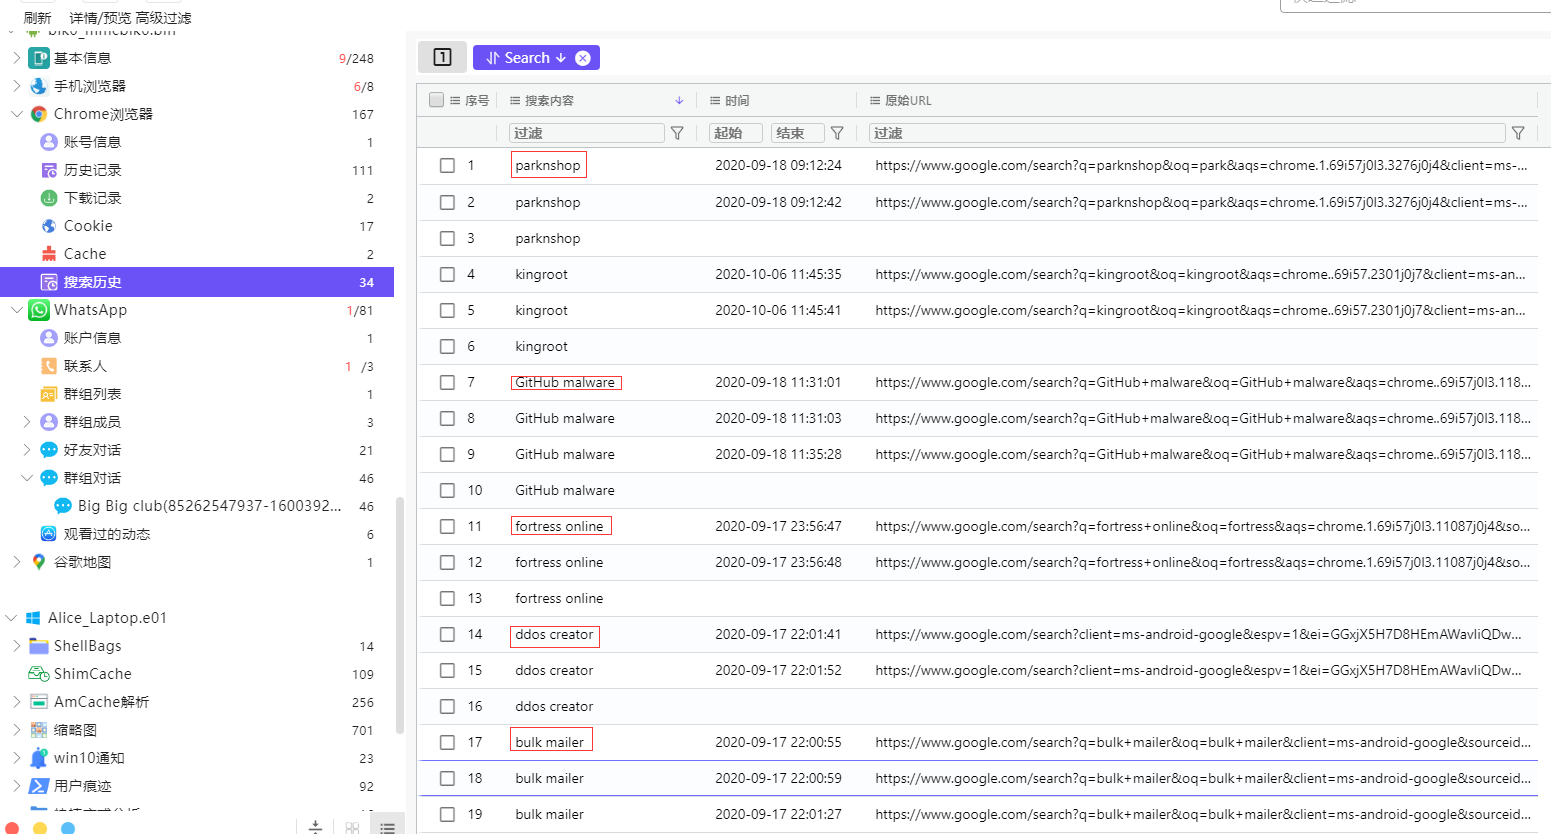
Task: Click 观看过的动态 icon
Action: 49,534
